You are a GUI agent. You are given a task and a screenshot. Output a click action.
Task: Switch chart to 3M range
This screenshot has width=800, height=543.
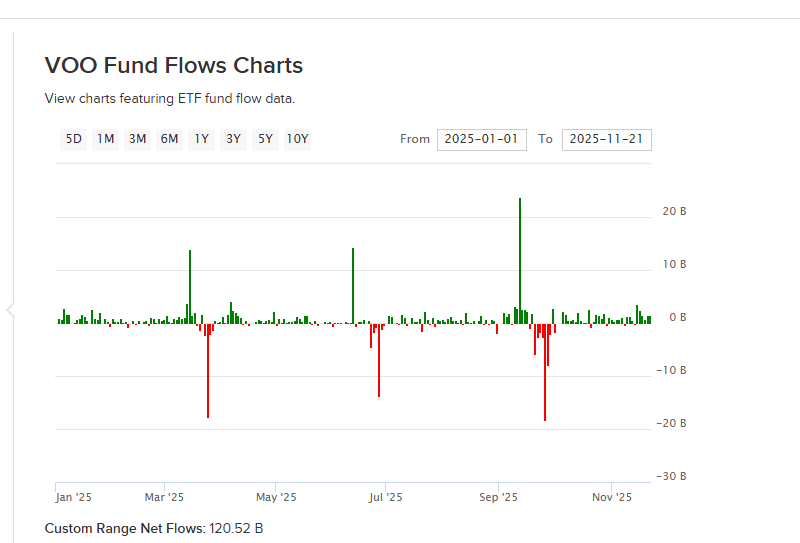(x=137, y=139)
